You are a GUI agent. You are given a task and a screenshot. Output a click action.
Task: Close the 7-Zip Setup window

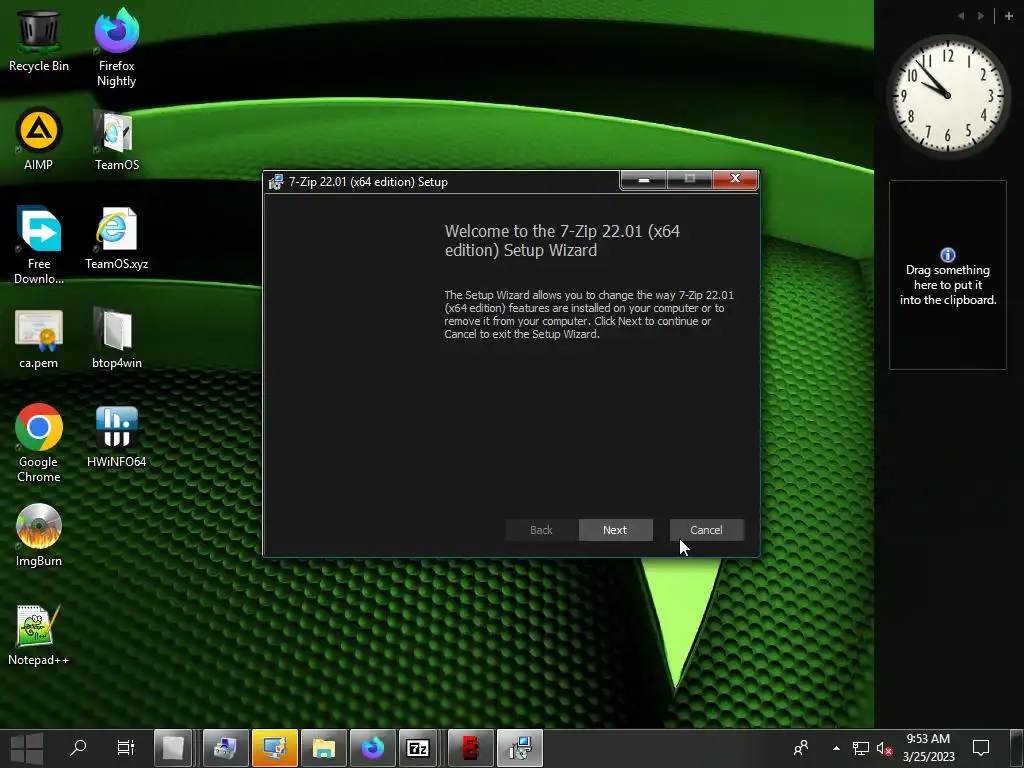pos(735,180)
